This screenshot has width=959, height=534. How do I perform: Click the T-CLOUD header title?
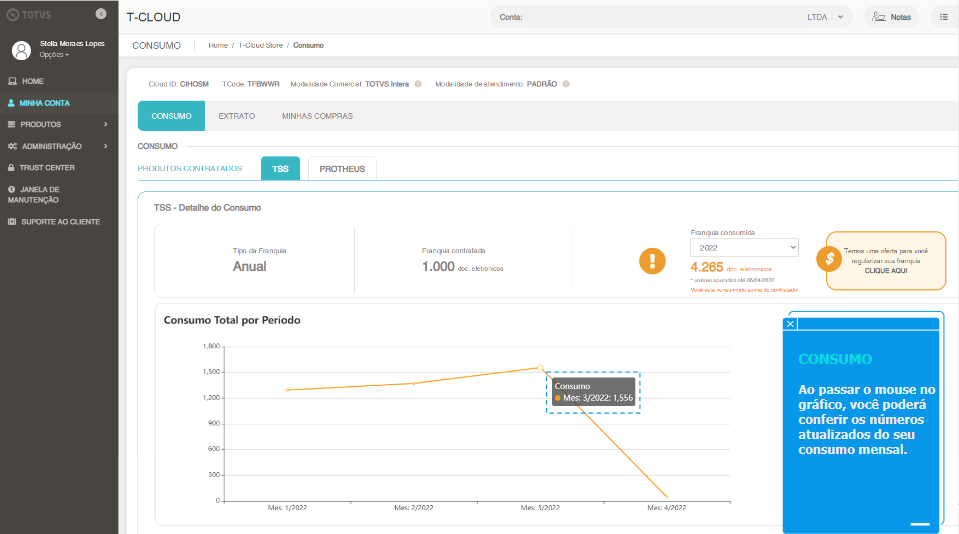click(154, 17)
